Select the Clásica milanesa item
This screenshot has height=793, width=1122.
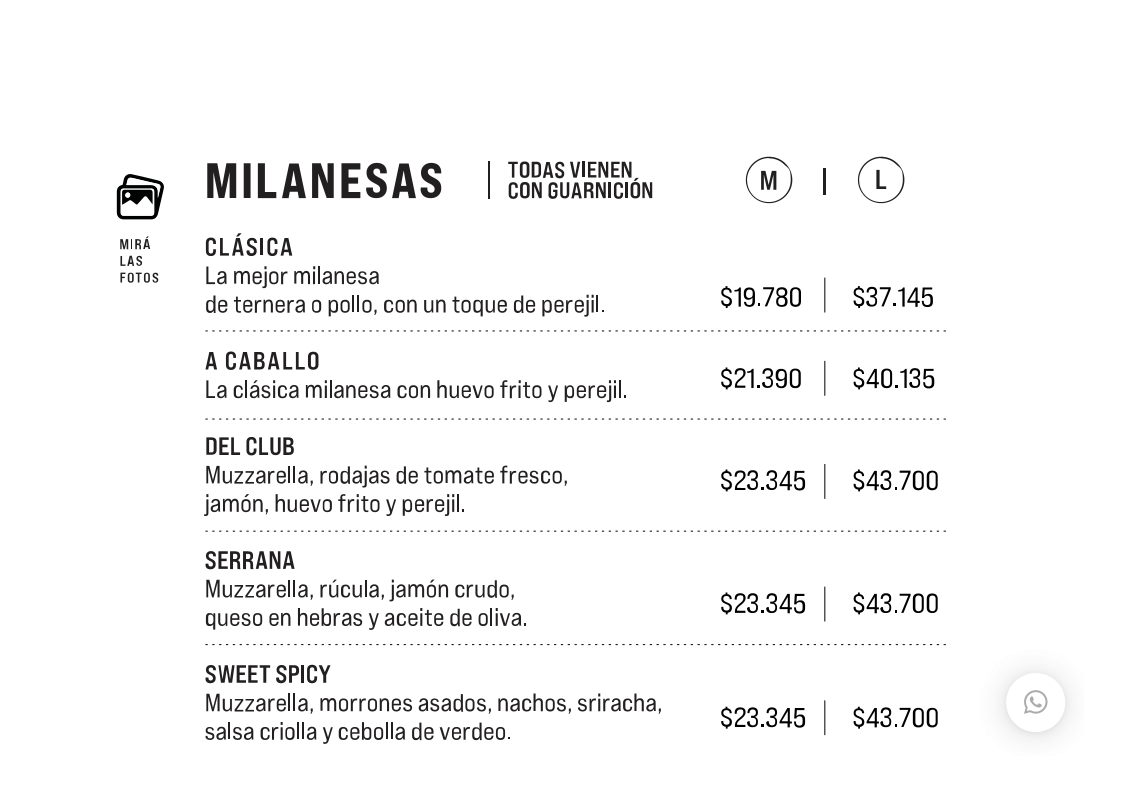(x=249, y=247)
